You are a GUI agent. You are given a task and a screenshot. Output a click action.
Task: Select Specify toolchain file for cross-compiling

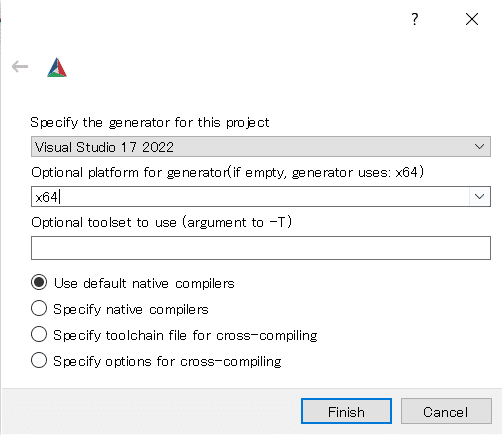(x=39, y=334)
